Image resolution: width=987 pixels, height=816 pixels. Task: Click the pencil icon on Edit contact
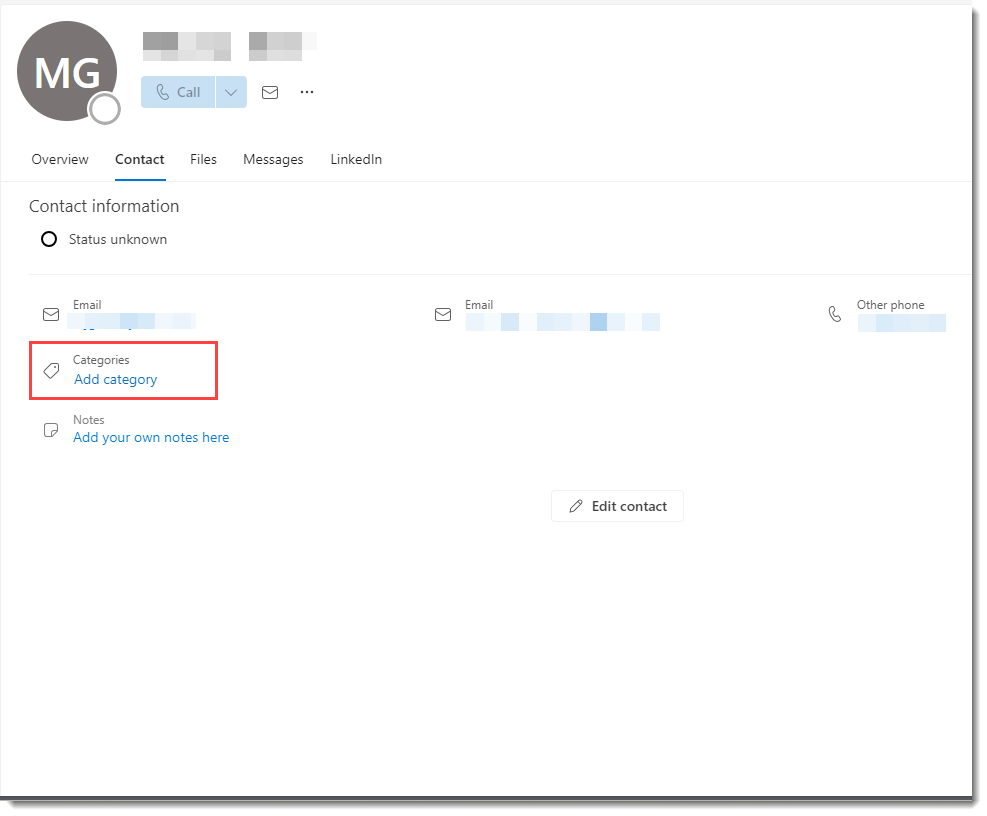tap(576, 506)
